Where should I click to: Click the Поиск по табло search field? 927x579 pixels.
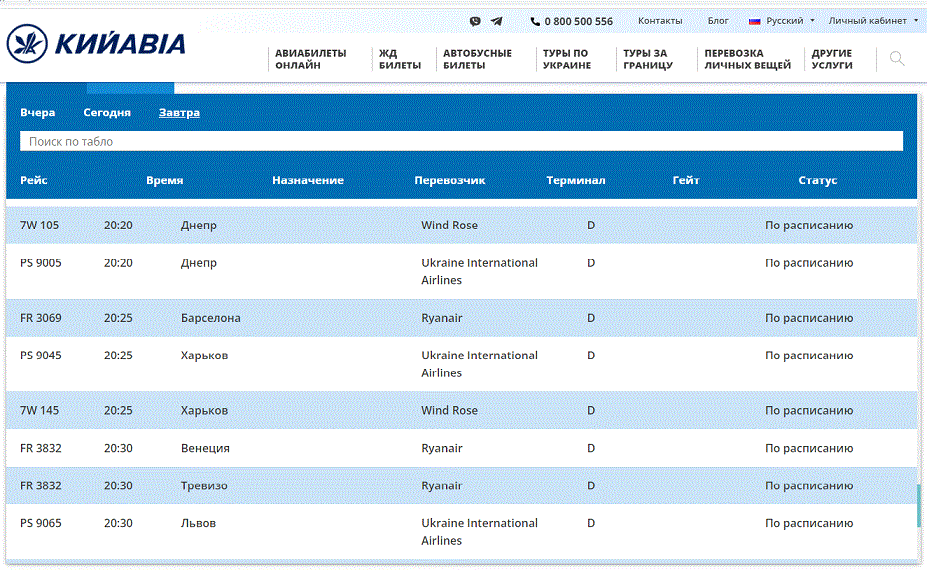click(x=461, y=142)
